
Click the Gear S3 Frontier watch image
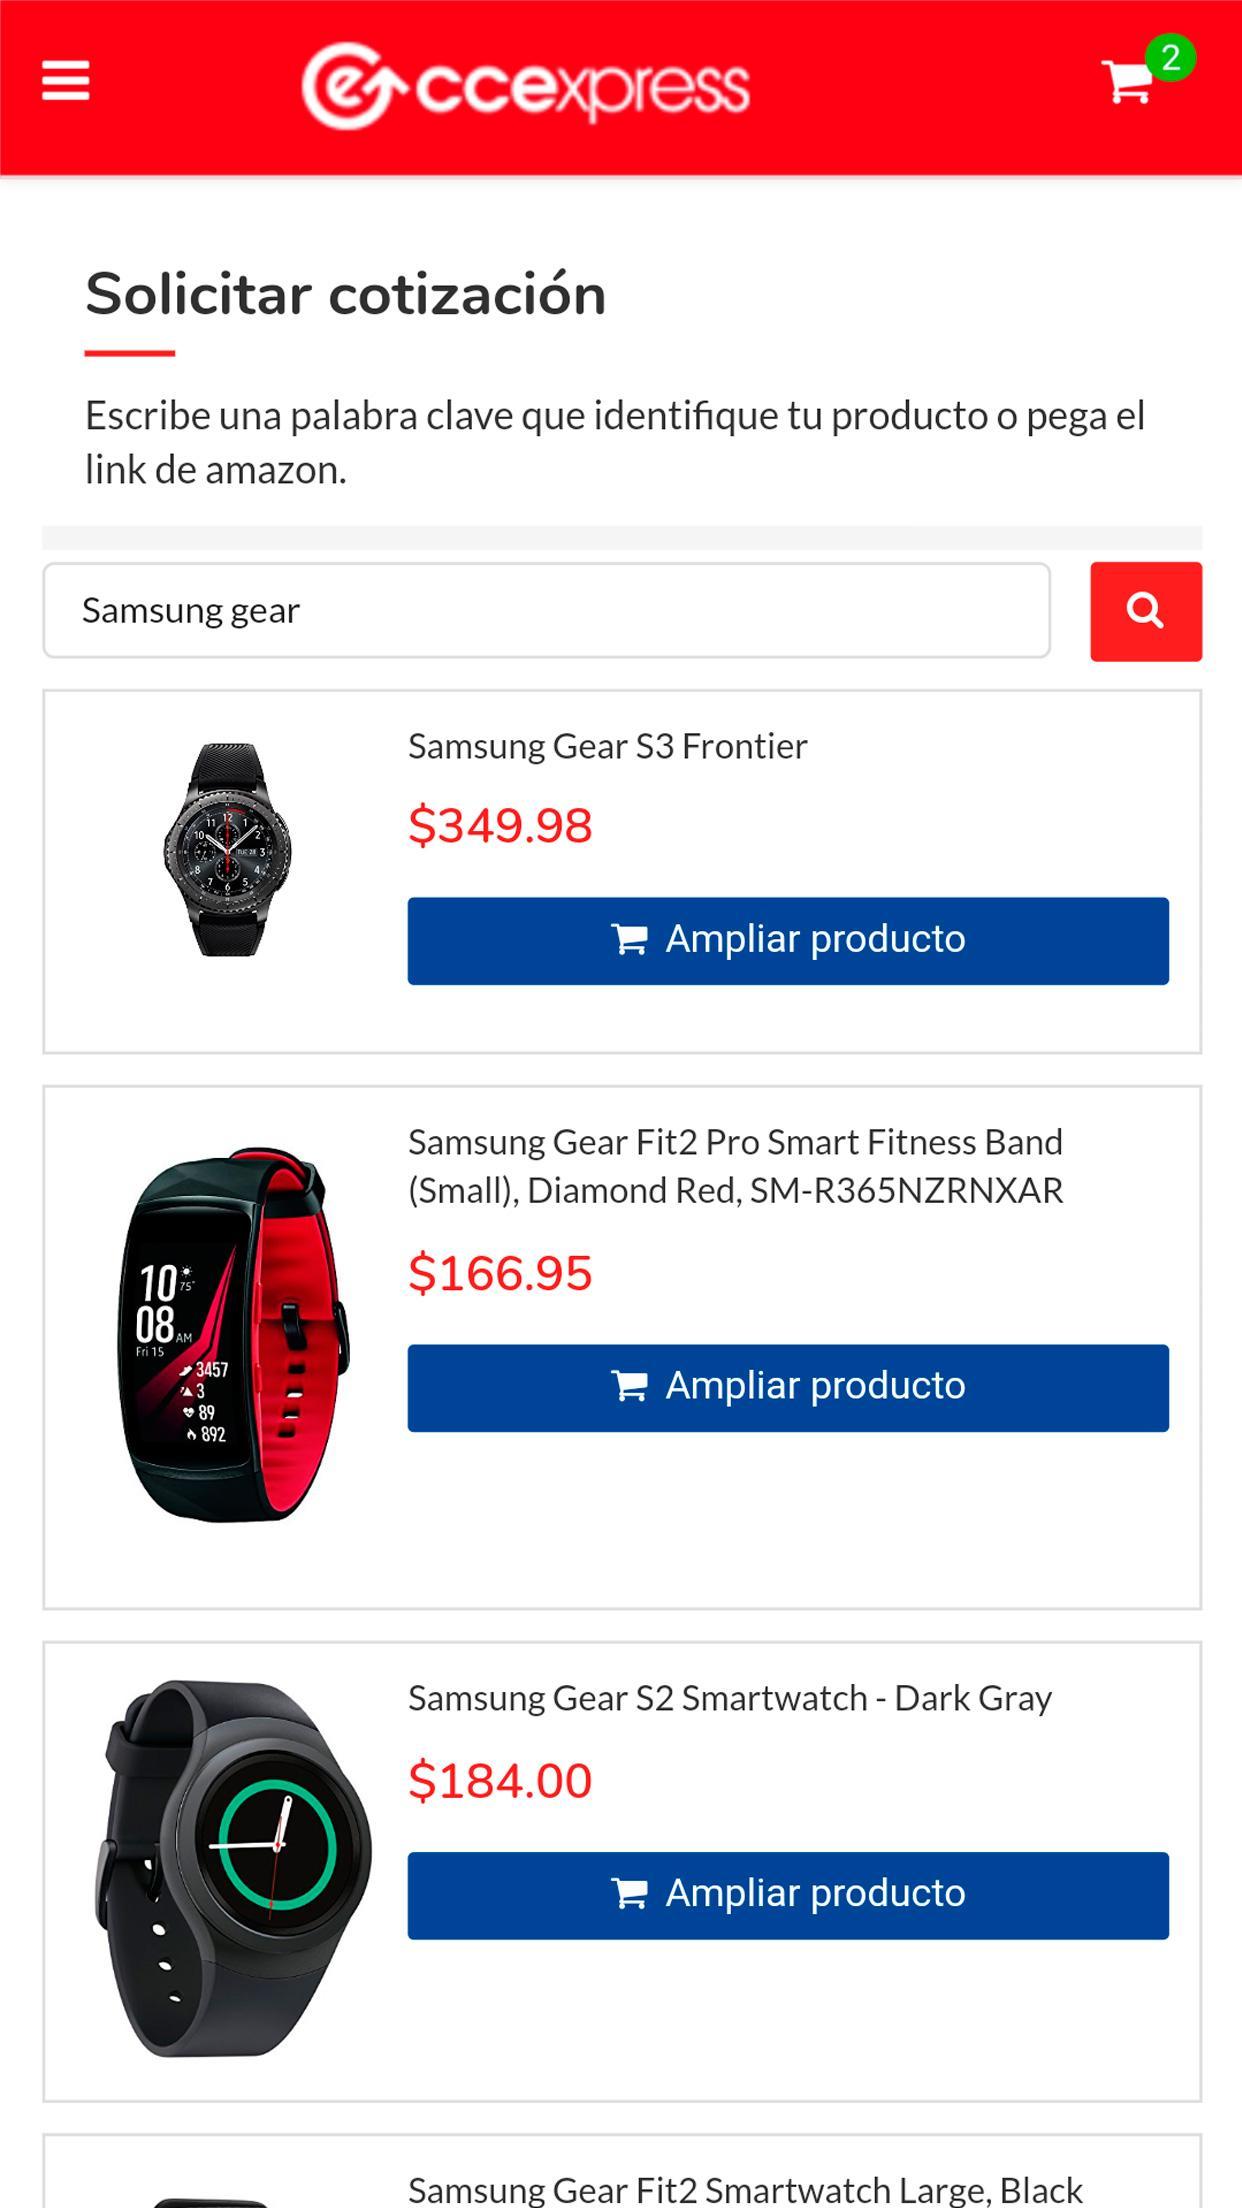click(228, 850)
